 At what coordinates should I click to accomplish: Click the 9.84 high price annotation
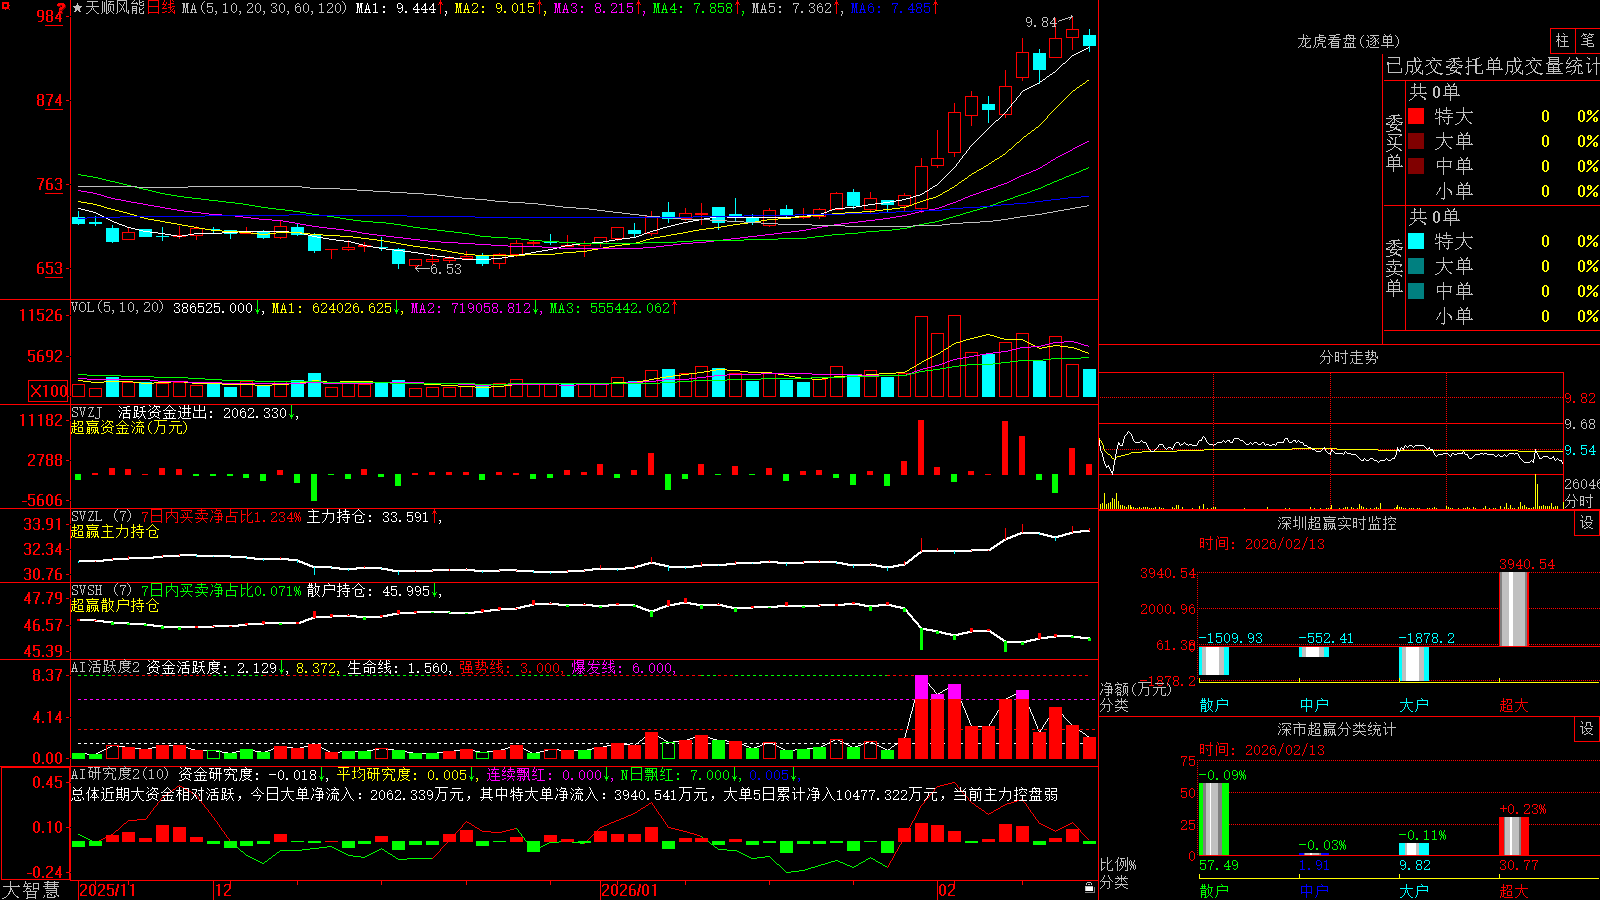pos(1041,22)
